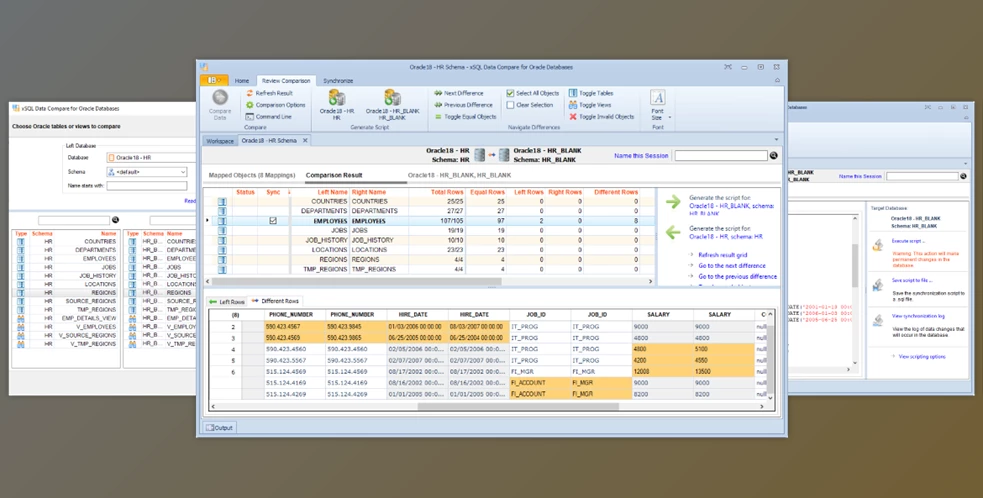Screen dimensions: 983x498
Task: Click the session name search input field
Action: (x=721, y=156)
